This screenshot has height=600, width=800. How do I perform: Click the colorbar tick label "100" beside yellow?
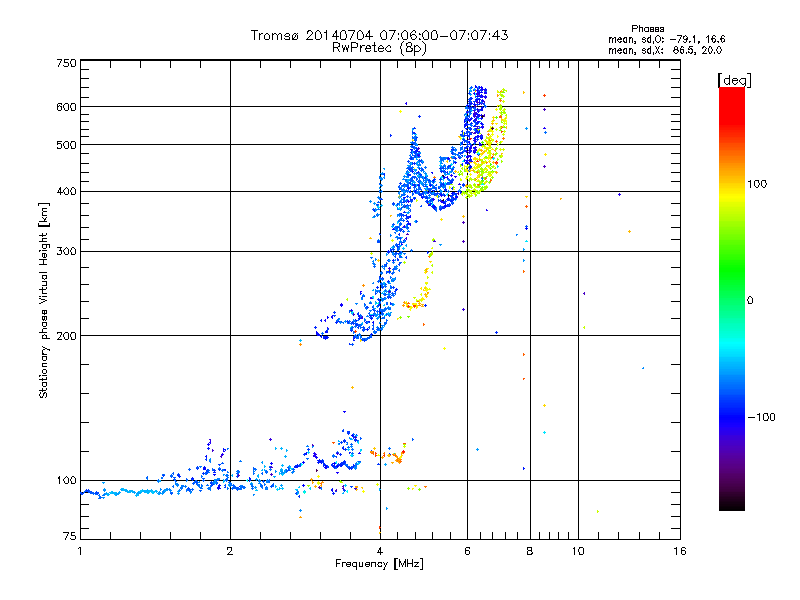(x=757, y=184)
